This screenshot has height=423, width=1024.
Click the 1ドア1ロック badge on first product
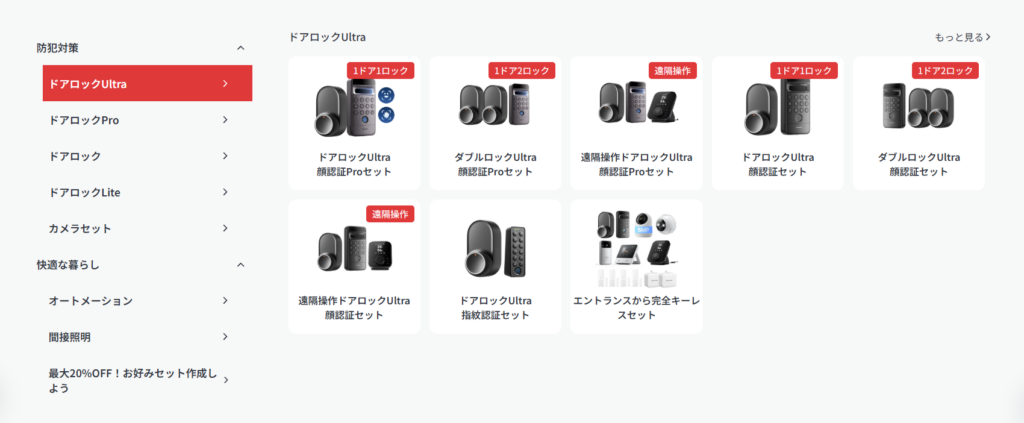380,70
